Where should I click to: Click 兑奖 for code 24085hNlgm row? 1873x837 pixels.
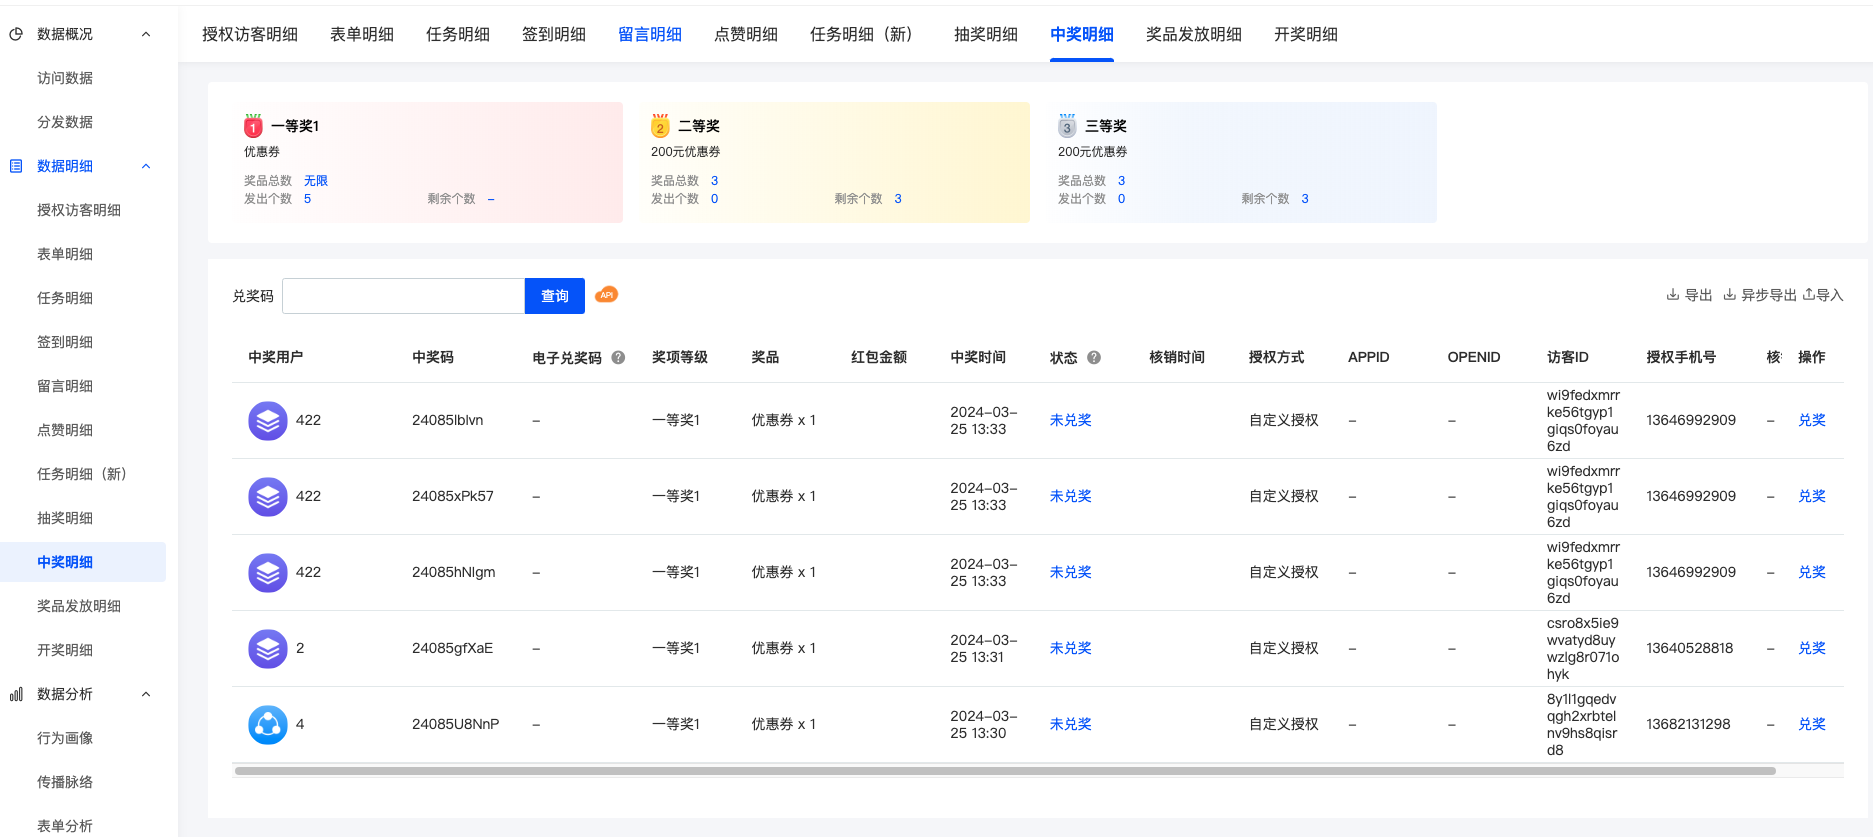click(1812, 573)
